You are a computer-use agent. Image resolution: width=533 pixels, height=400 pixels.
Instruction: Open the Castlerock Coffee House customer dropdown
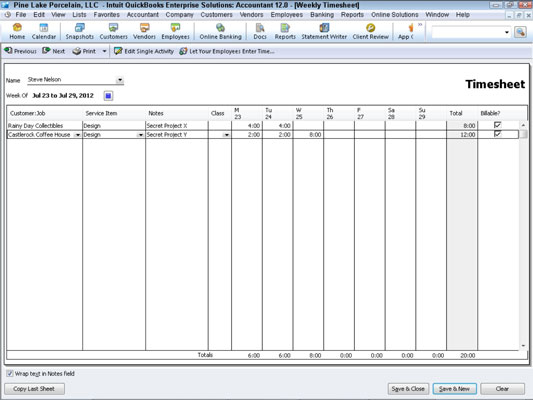click(78, 135)
